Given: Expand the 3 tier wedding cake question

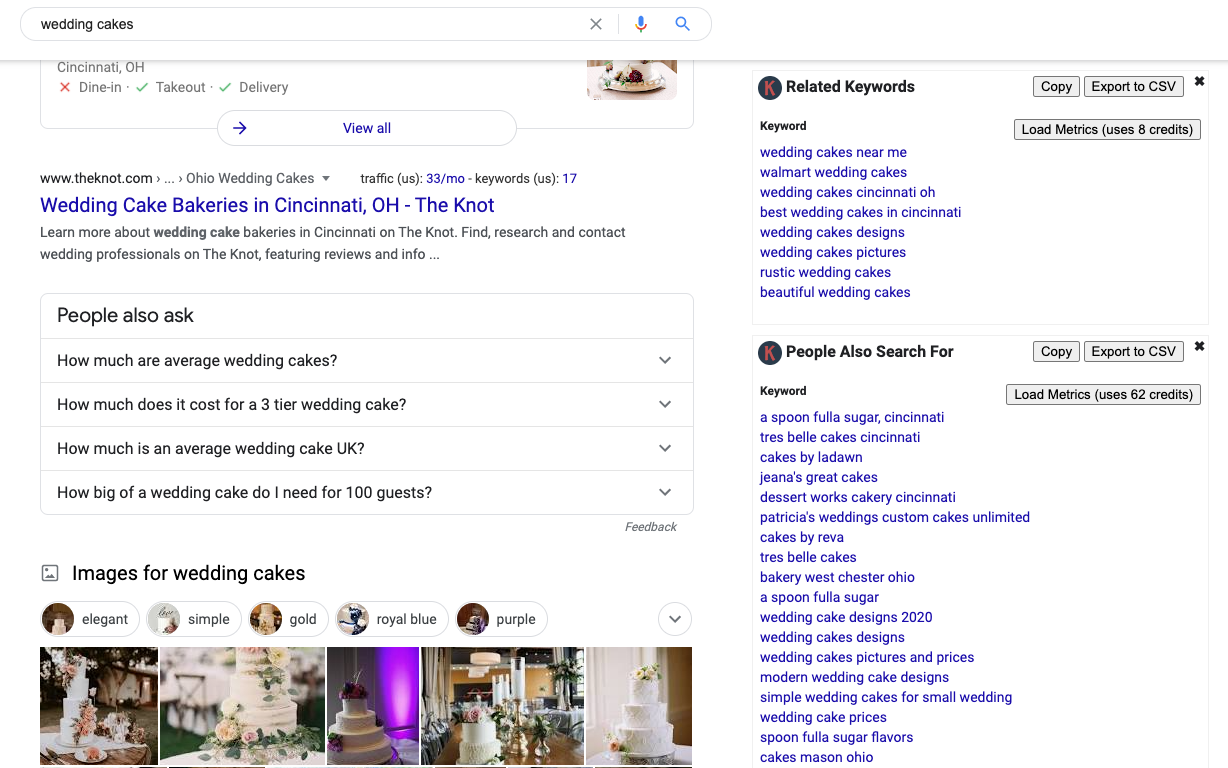Looking at the screenshot, I should [x=665, y=404].
